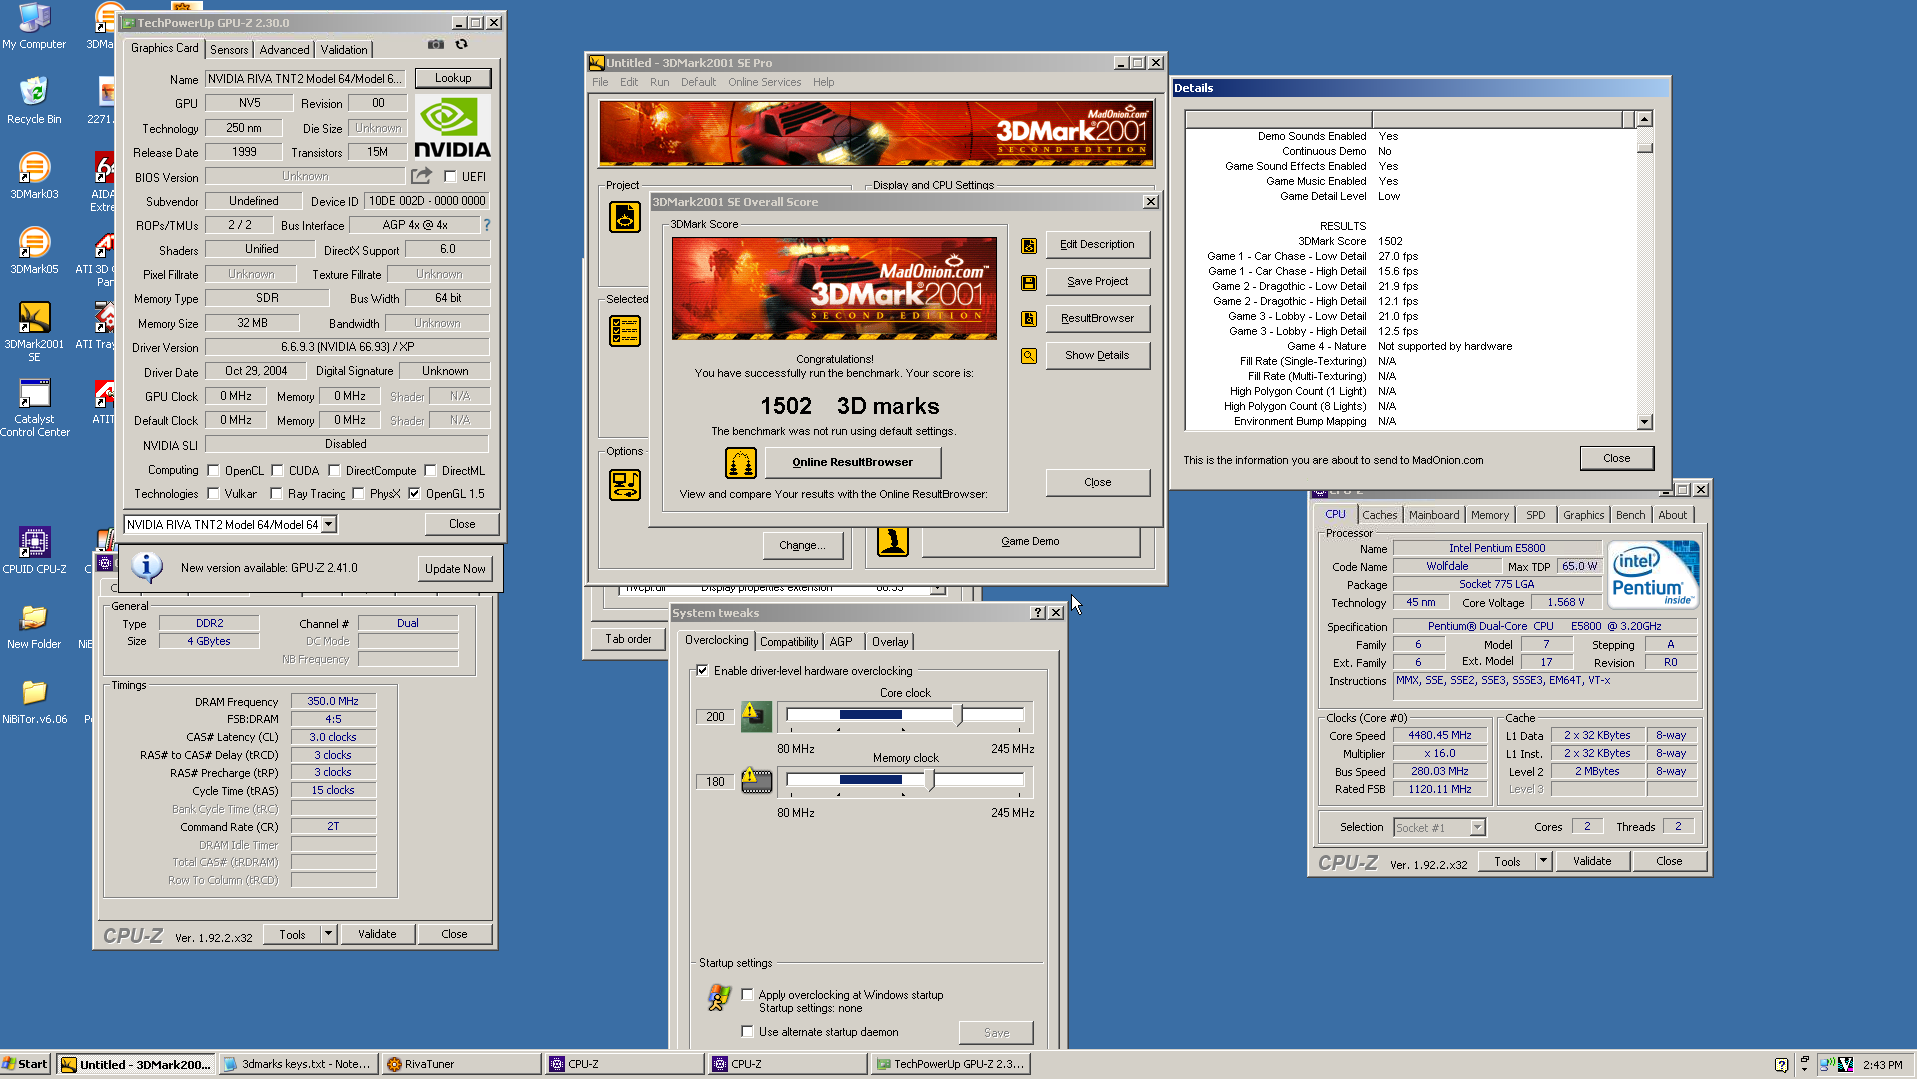
Task: Switch to Compatibility tab in System tweaks
Action: (789, 642)
